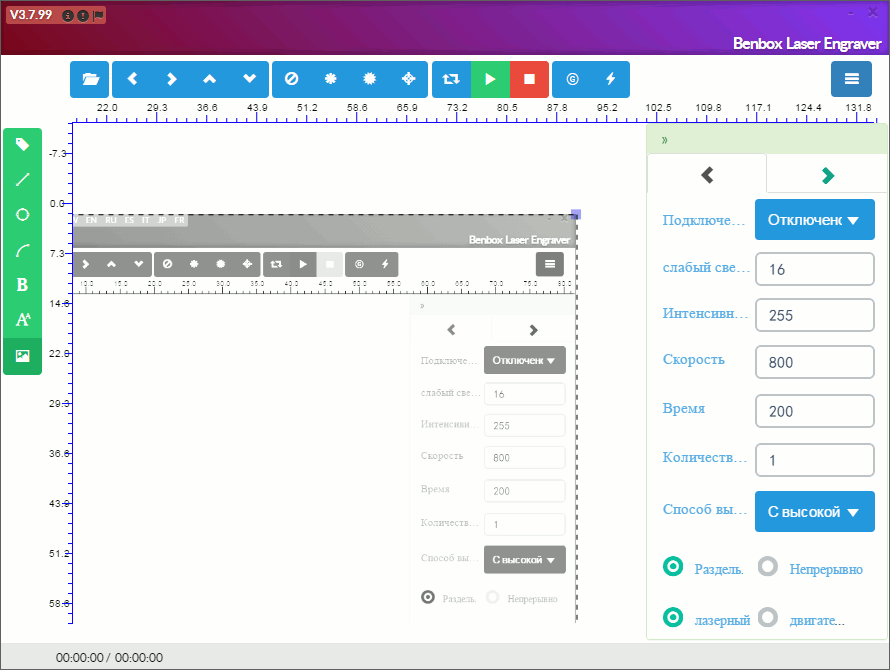Image resolution: width=890 pixels, height=670 pixels.
Task: Minimize the Benbox window
Action: [x=851, y=12]
